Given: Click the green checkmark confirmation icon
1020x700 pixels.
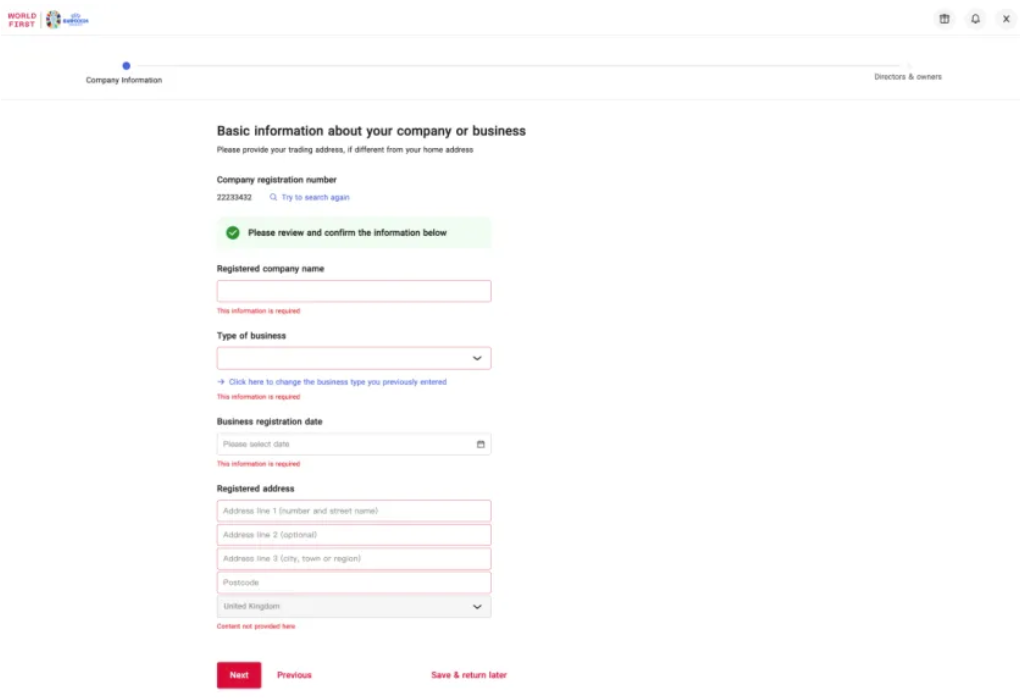Looking at the screenshot, I should 233,233.
